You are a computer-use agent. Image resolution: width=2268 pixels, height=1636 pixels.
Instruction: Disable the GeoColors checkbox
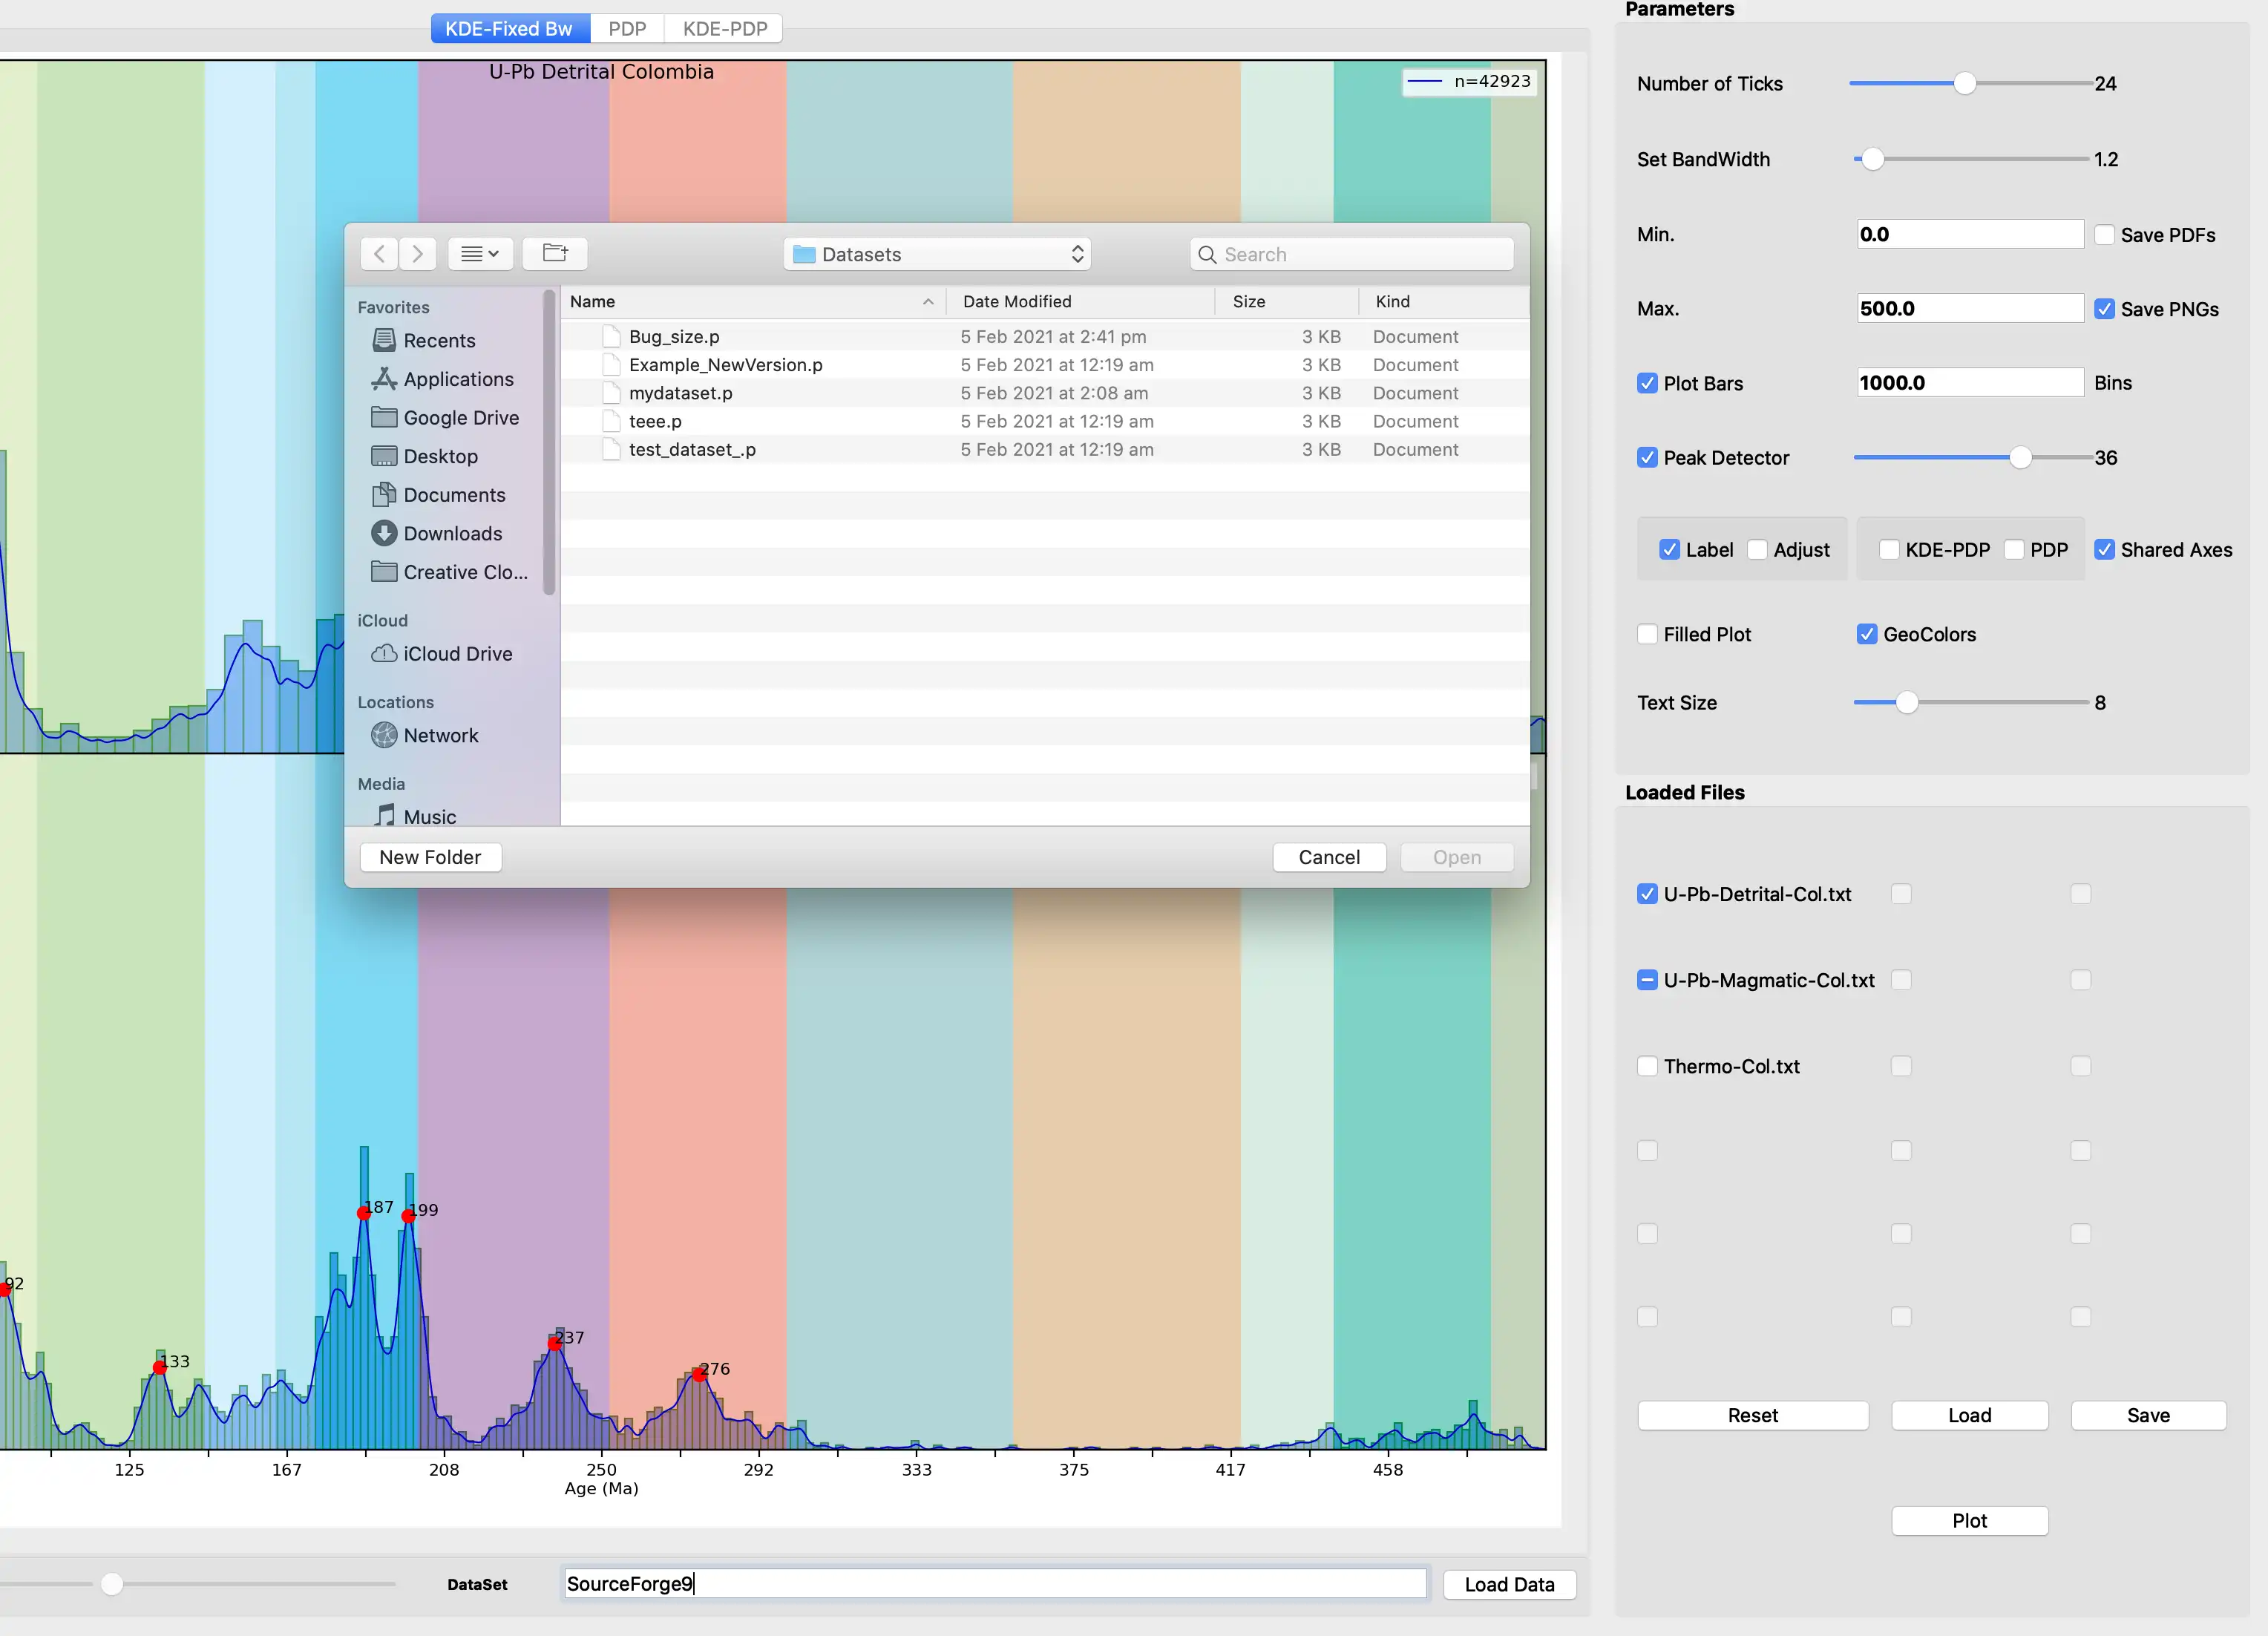point(1866,634)
